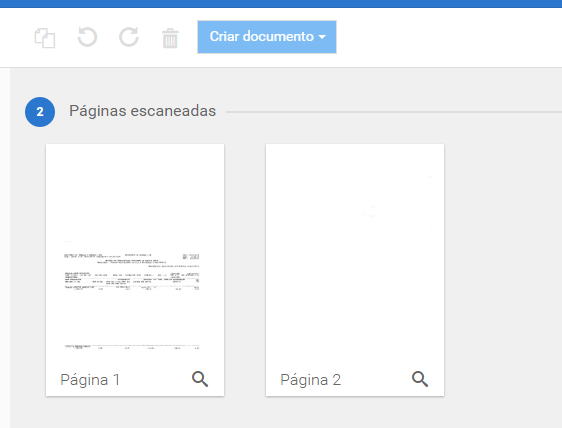Click the blue step 2 circle badge
The image size is (562, 428).
(x=40, y=112)
